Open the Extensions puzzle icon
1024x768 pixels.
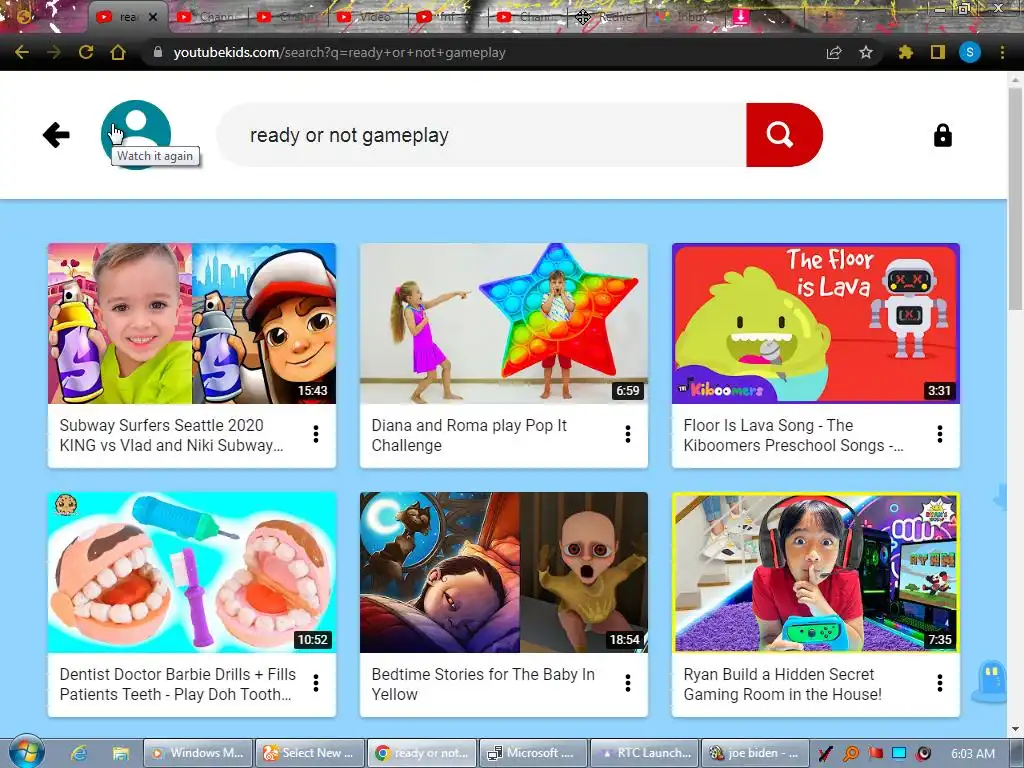(x=905, y=52)
